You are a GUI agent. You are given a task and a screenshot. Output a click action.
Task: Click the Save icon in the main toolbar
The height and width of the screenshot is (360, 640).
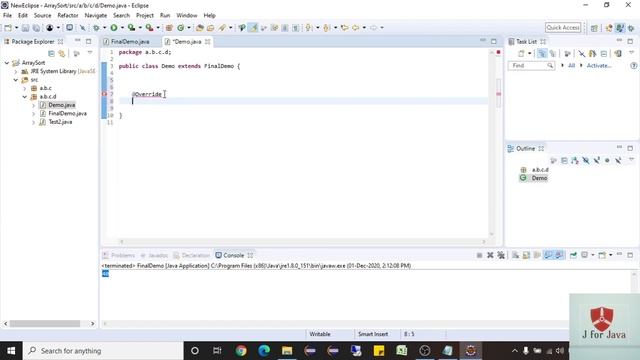(x=25, y=28)
